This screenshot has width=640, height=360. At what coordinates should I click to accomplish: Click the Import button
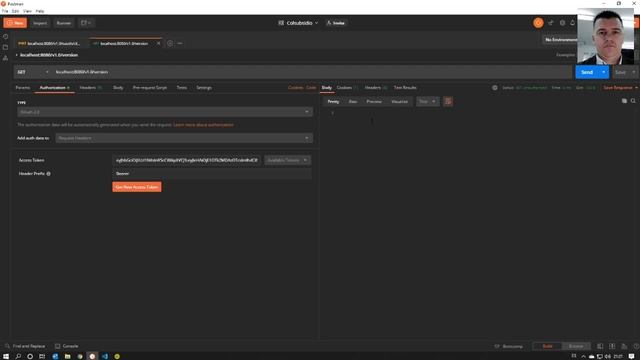(40, 23)
